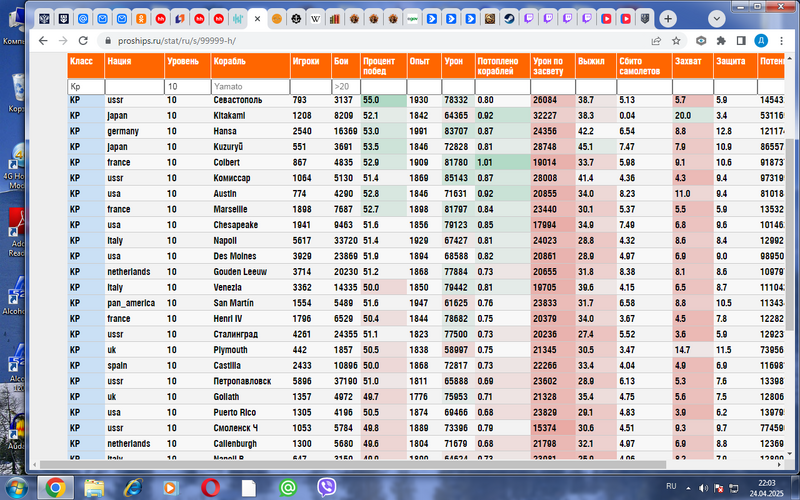Launch Internet Explorer from the taskbar
The width and height of the screenshot is (800, 500).
tap(133, 488)
